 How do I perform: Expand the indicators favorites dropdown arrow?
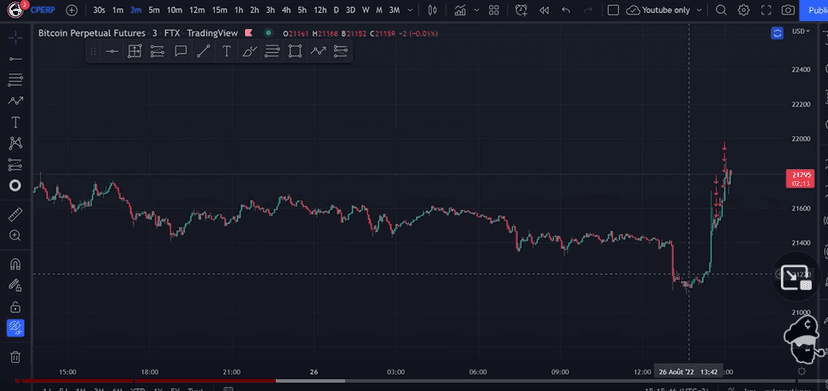tap(477, 10)
